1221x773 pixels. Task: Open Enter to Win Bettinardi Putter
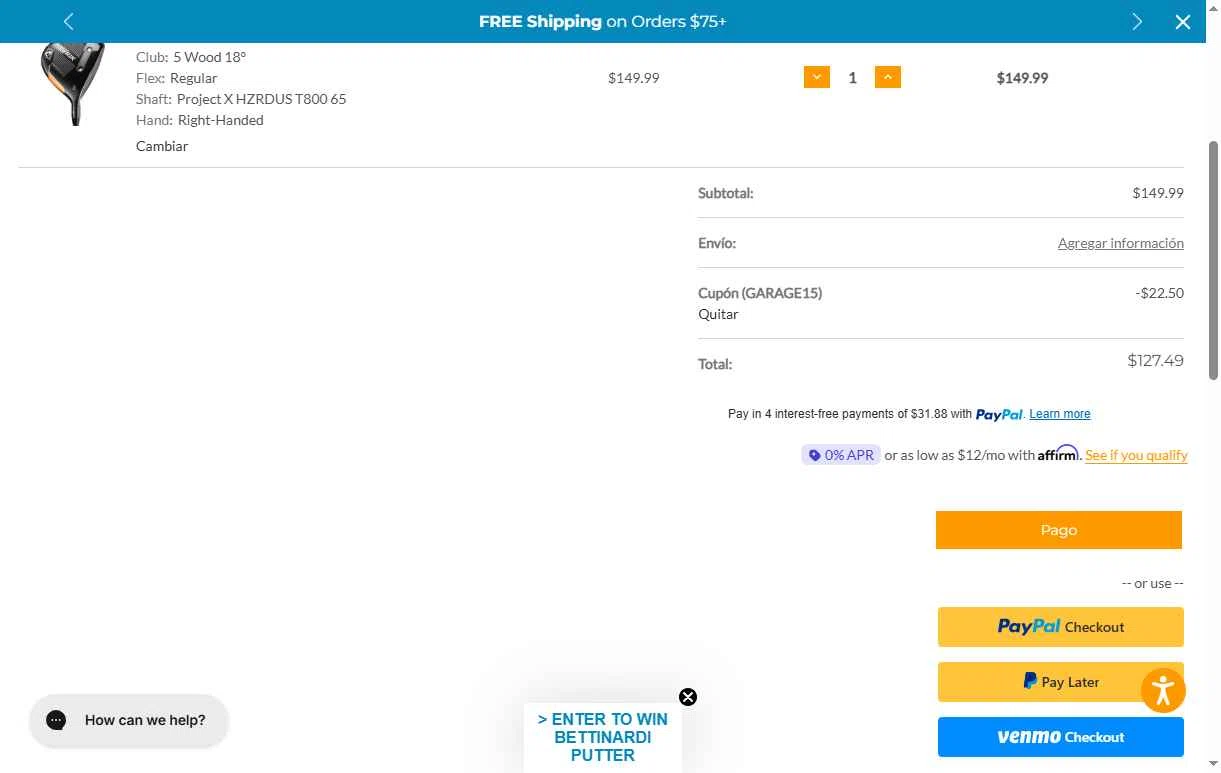[603, 737]
